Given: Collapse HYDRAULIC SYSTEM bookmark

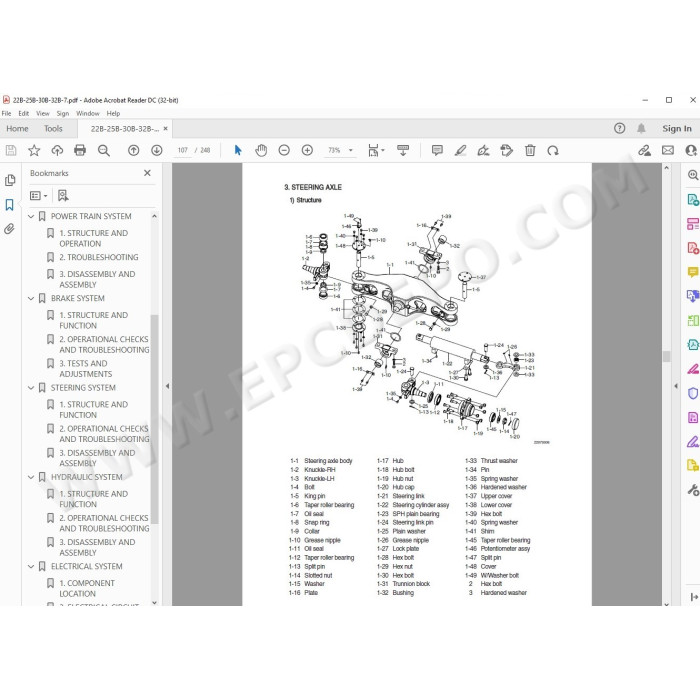Looking at the screenshot, I should (x=31, y=477).
